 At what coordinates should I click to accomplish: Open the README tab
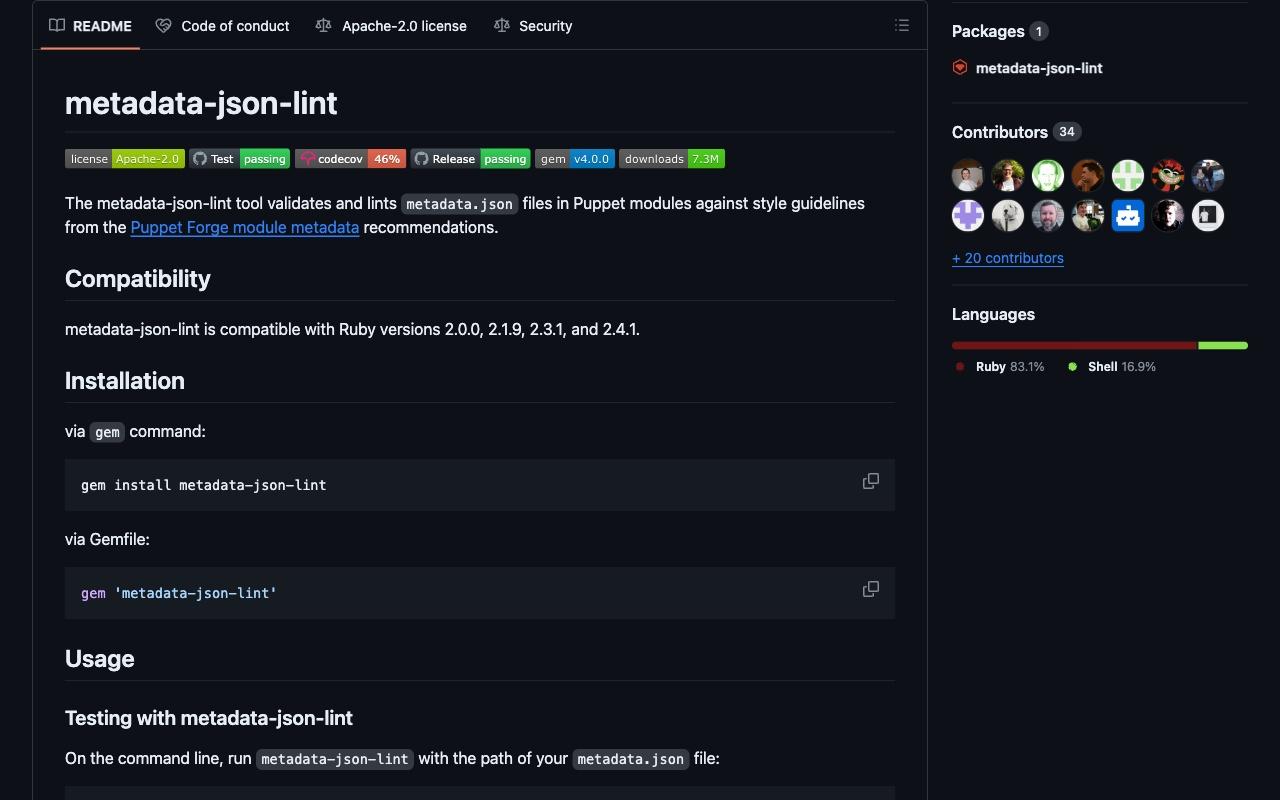point(90,26)
